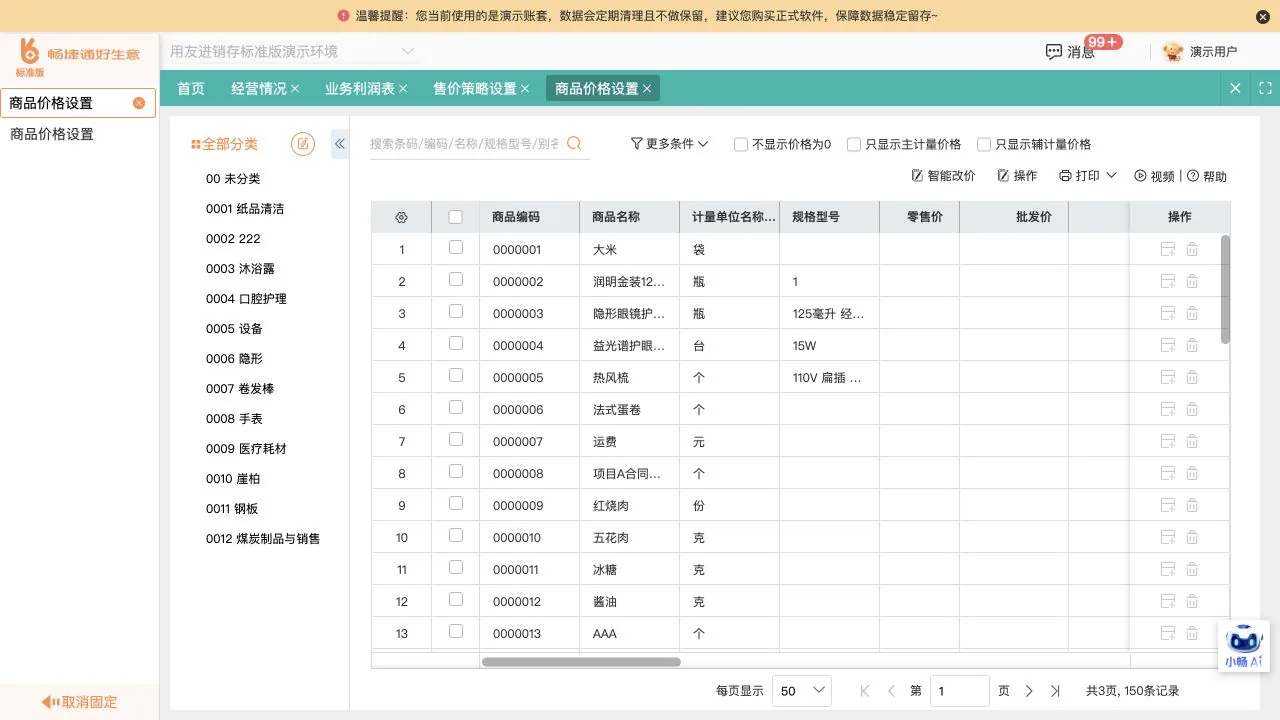Go to the last page arrow

(x=1055, y=691)
